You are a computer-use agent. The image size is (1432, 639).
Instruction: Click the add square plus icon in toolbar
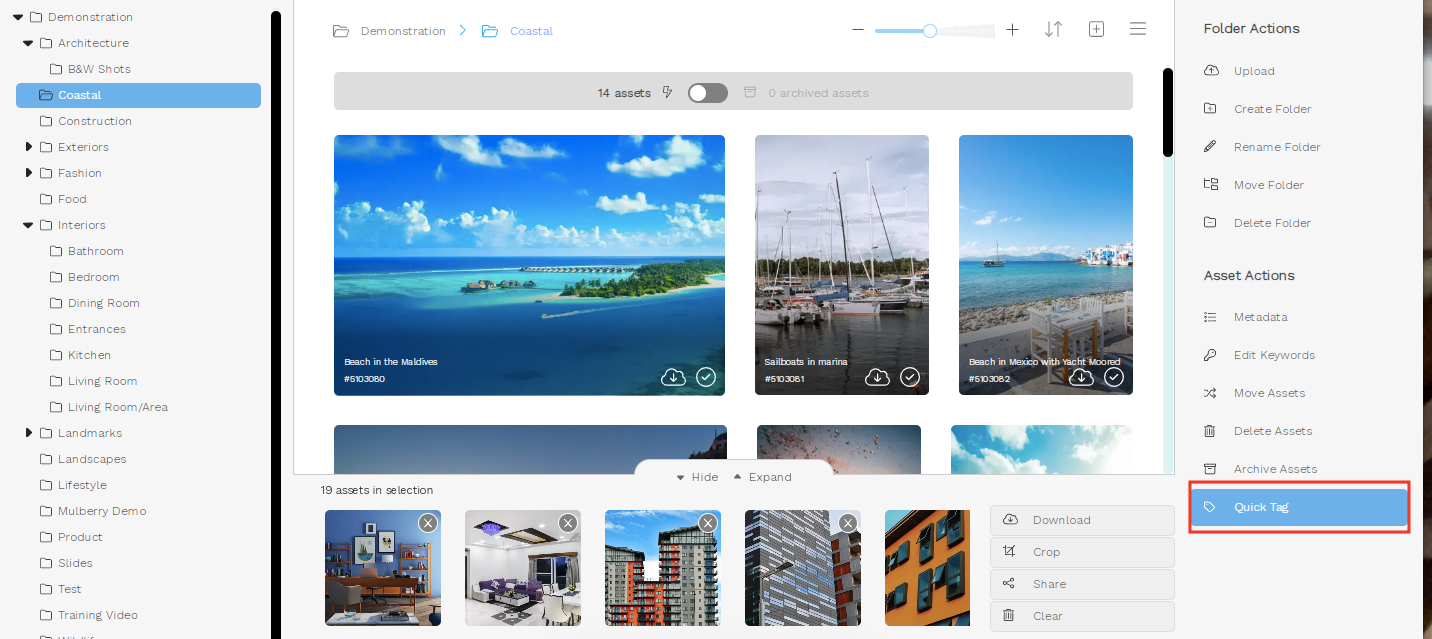tap(1096, 30)
